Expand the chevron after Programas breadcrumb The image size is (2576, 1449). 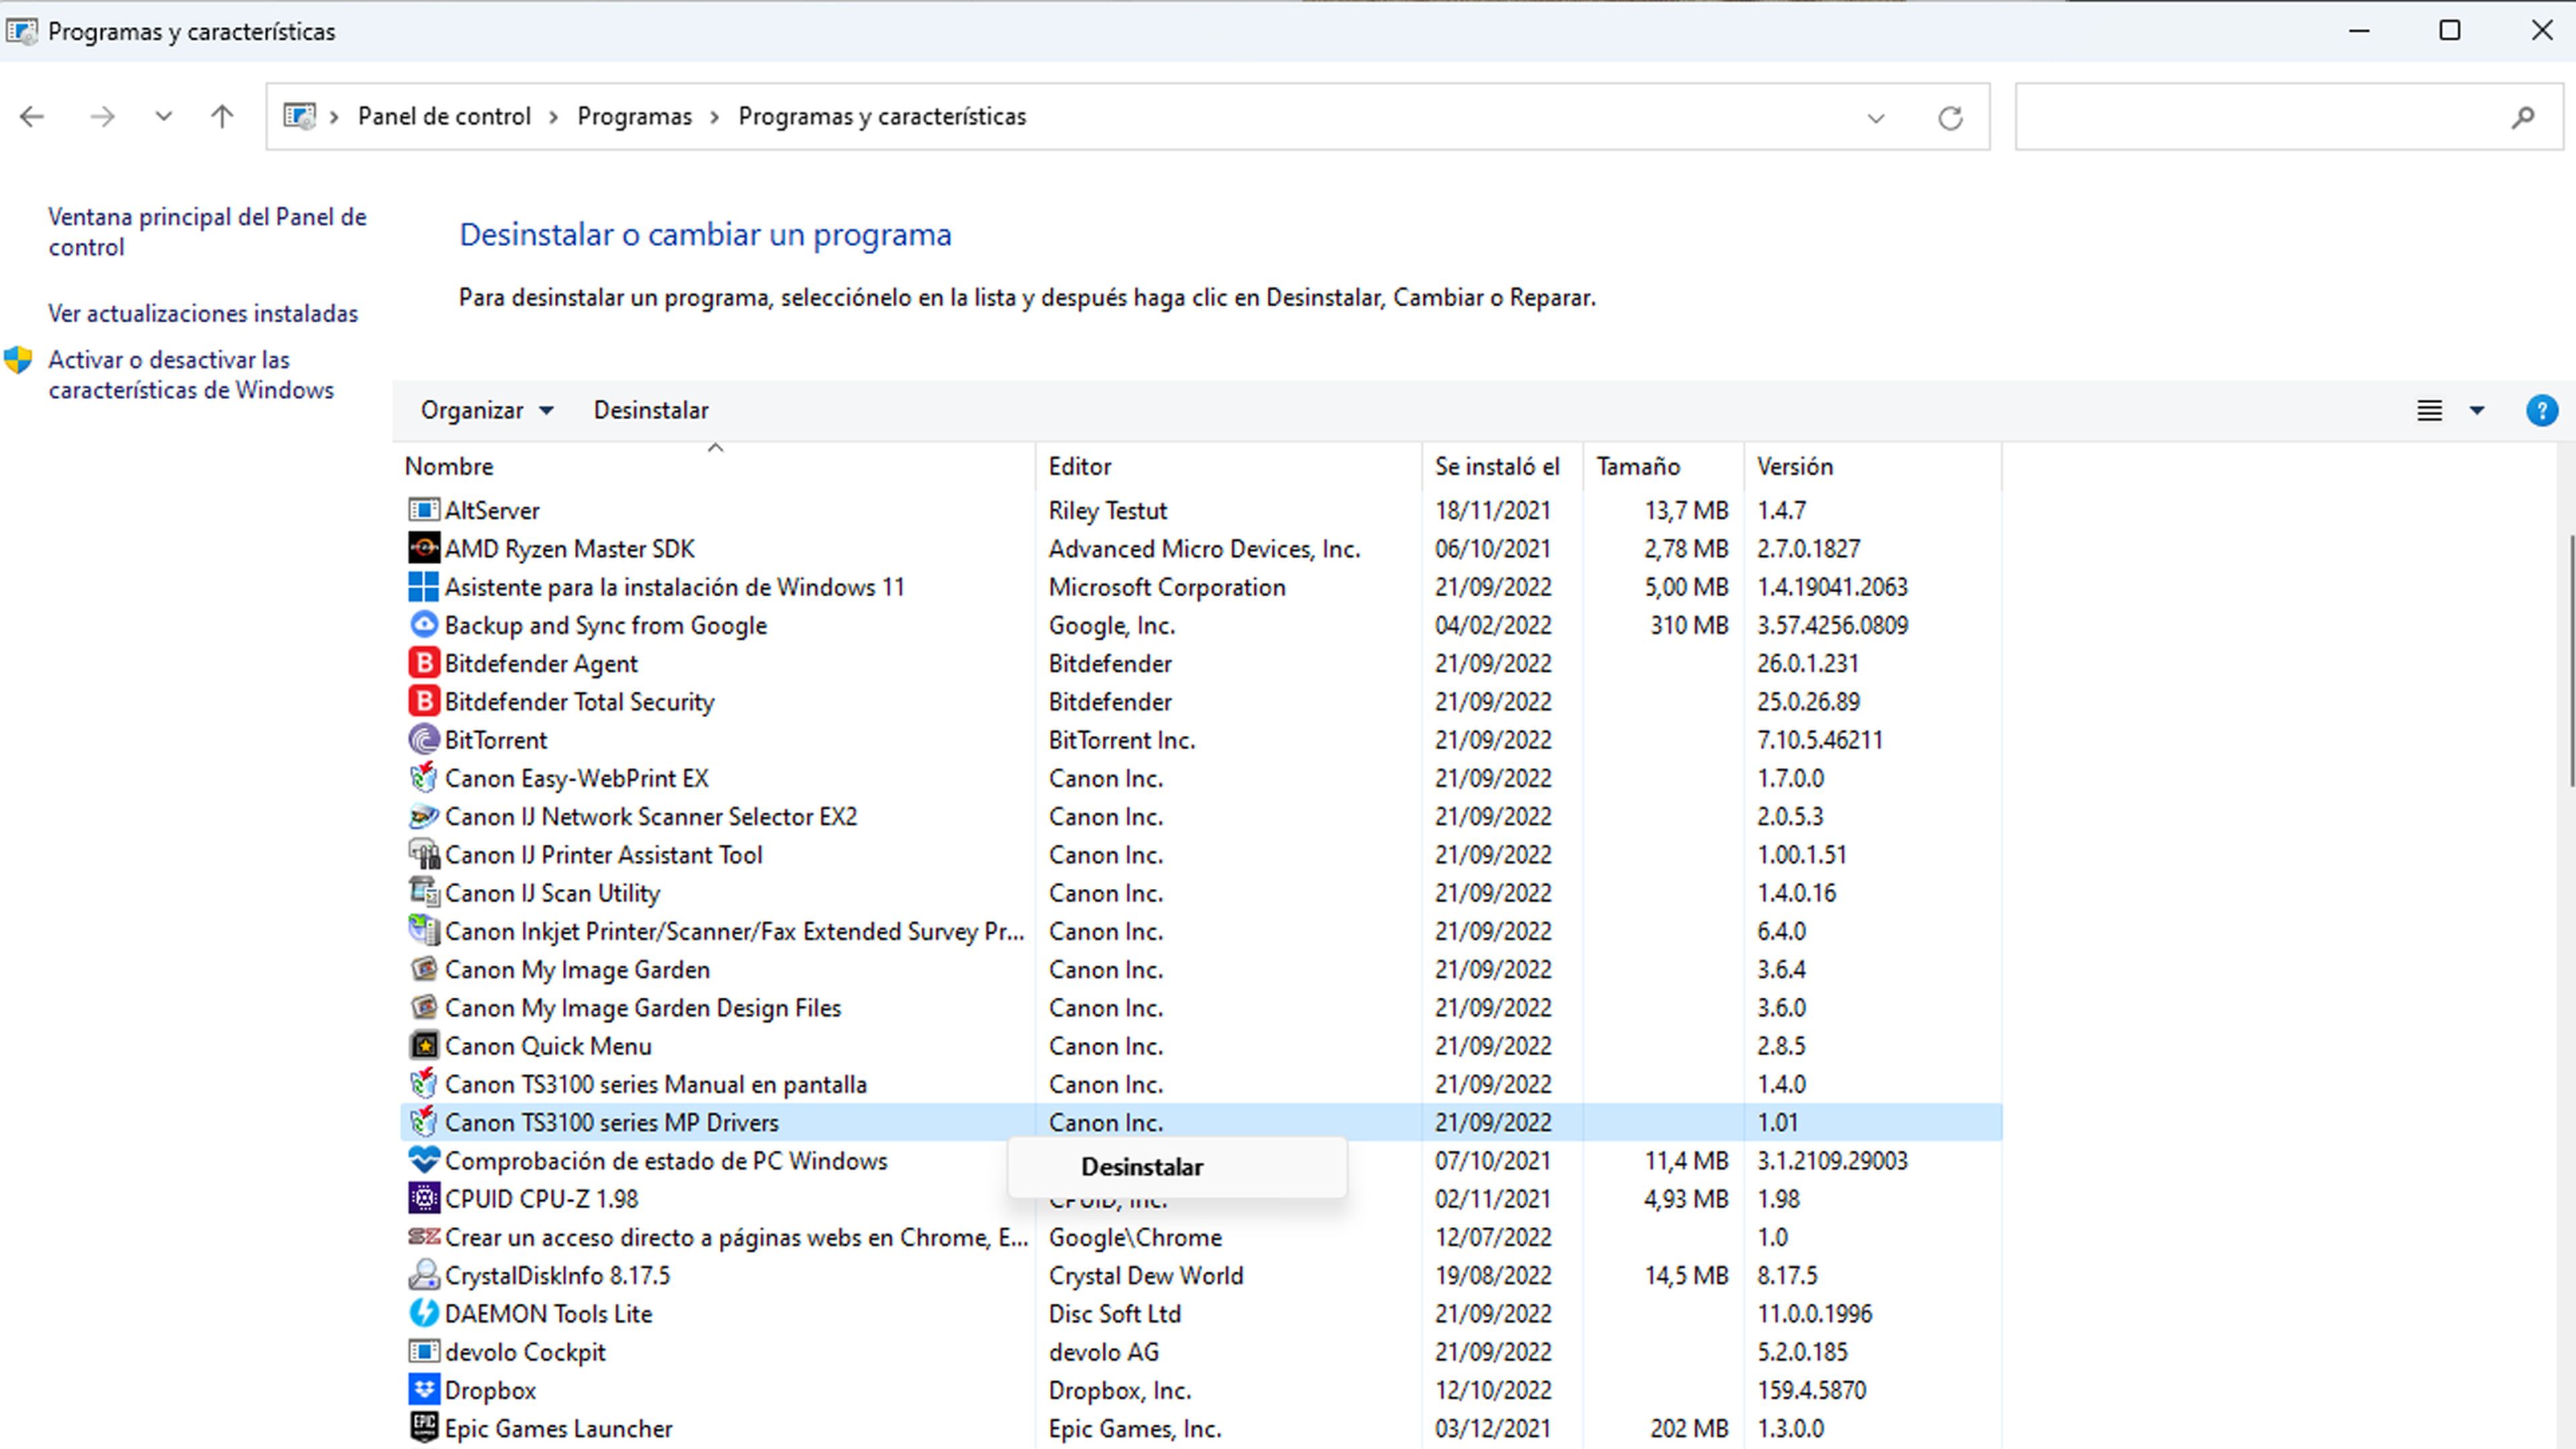(x=714, y=117)
